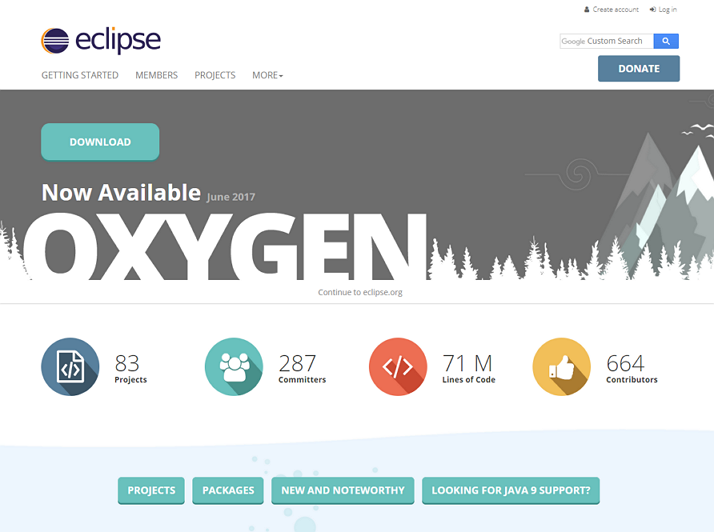Open the MEMBERS menu item
The width and height of the screenshot is (714, 532).
(x=156, y=75)
